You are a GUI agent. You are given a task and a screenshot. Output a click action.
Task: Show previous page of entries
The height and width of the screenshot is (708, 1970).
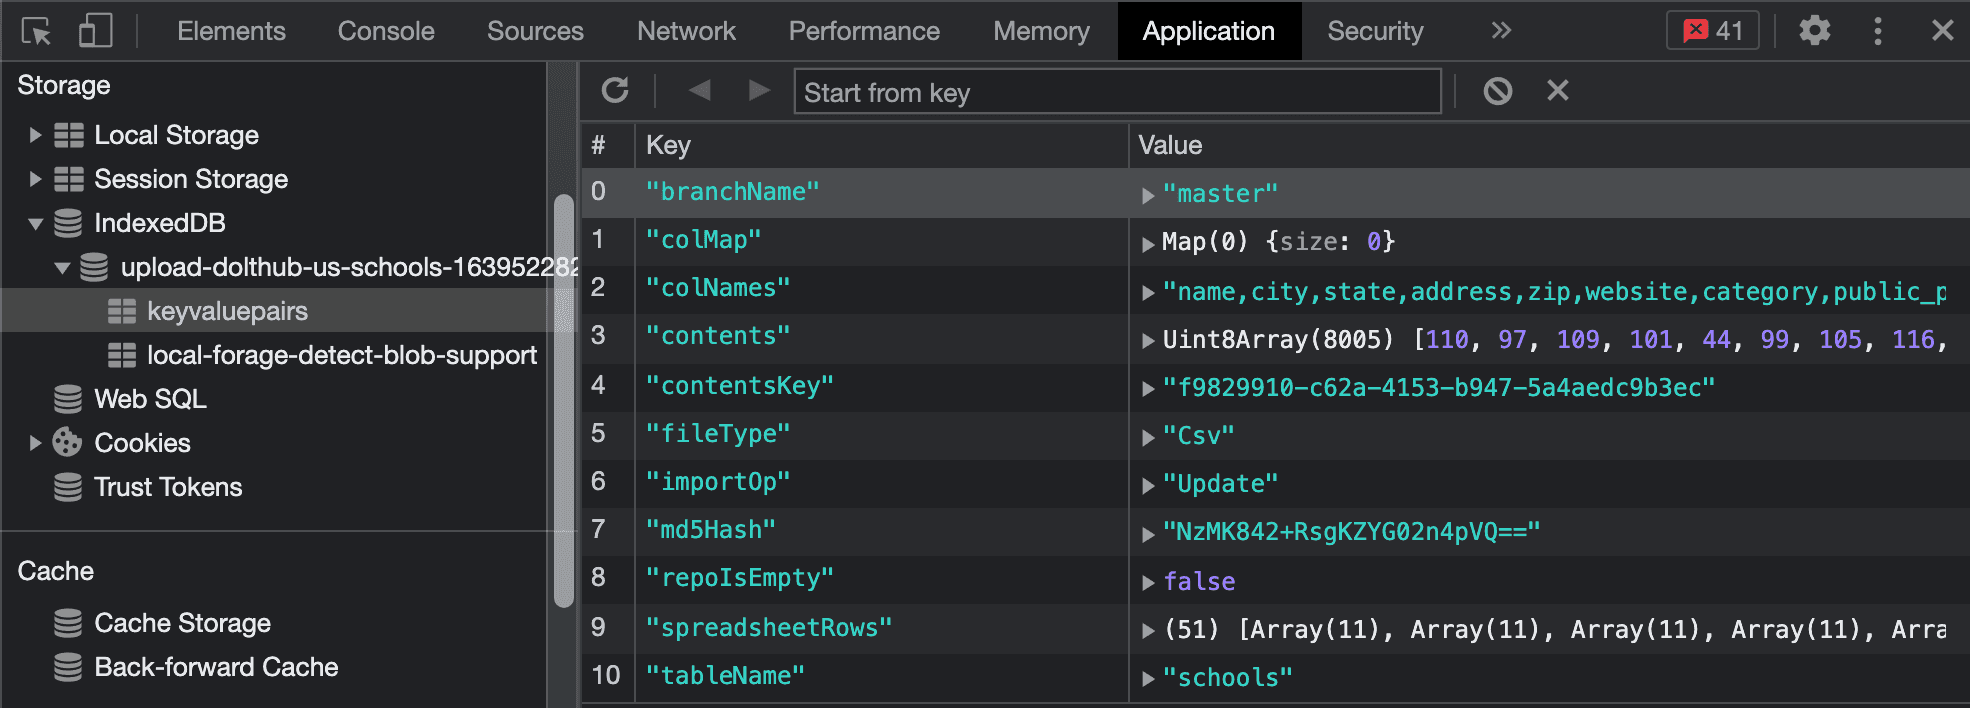pos(700,91)
